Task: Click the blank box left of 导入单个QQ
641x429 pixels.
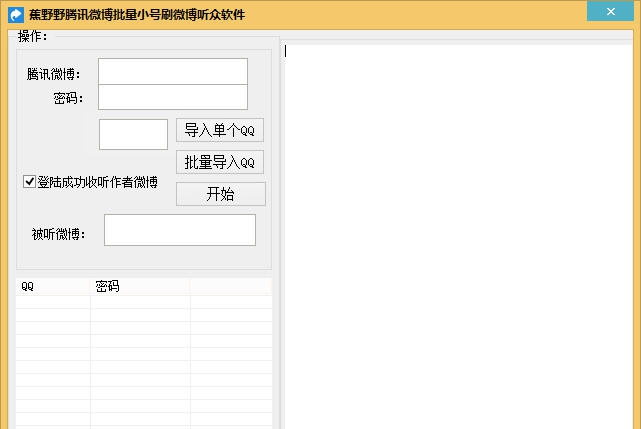Action: (x=133, y=135)
